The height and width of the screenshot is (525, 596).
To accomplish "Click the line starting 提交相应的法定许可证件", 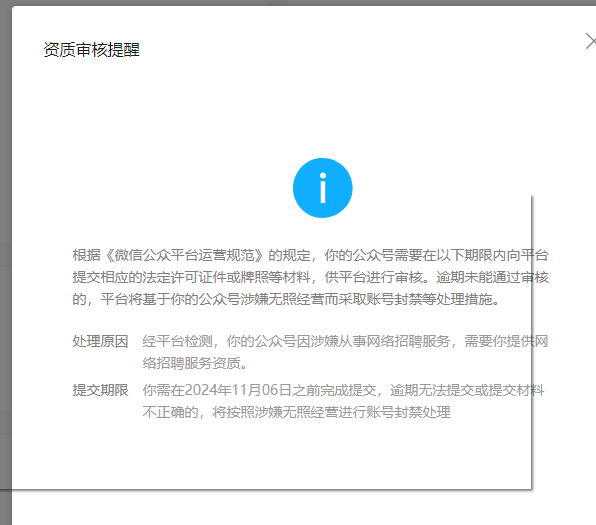I will tap(311, 277).
